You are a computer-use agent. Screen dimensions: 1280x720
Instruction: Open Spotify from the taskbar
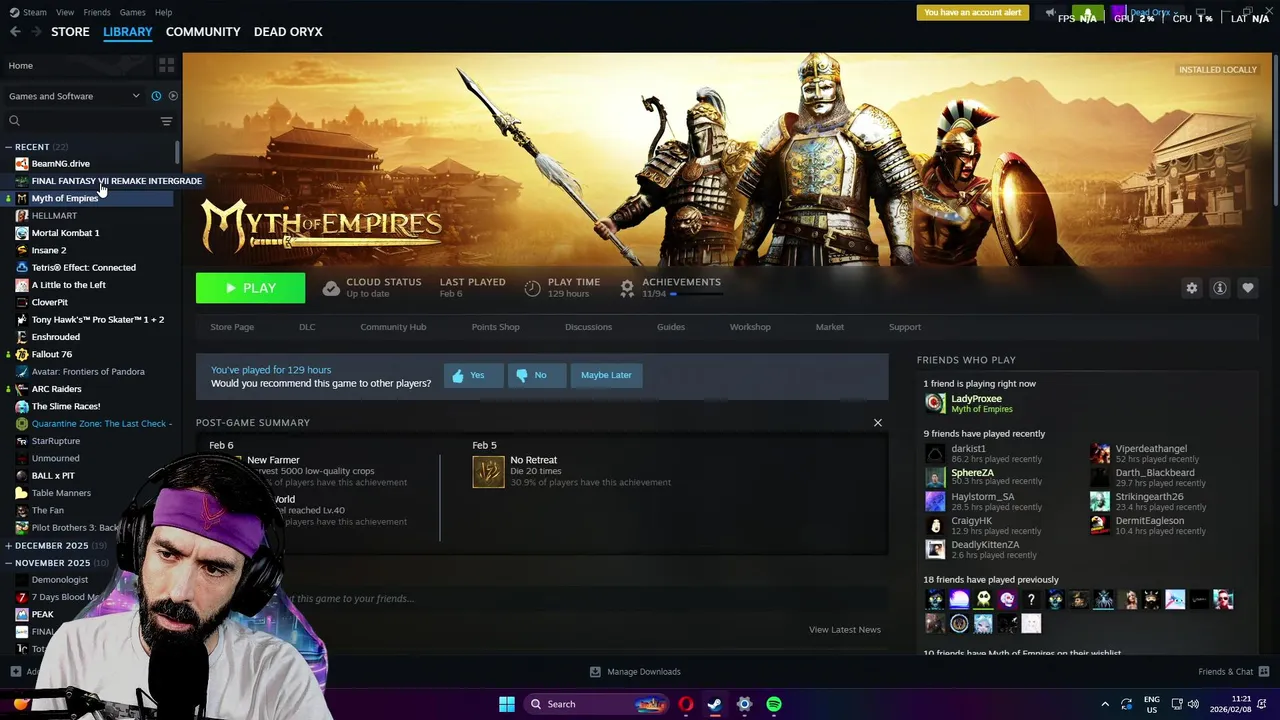(774, 704)
